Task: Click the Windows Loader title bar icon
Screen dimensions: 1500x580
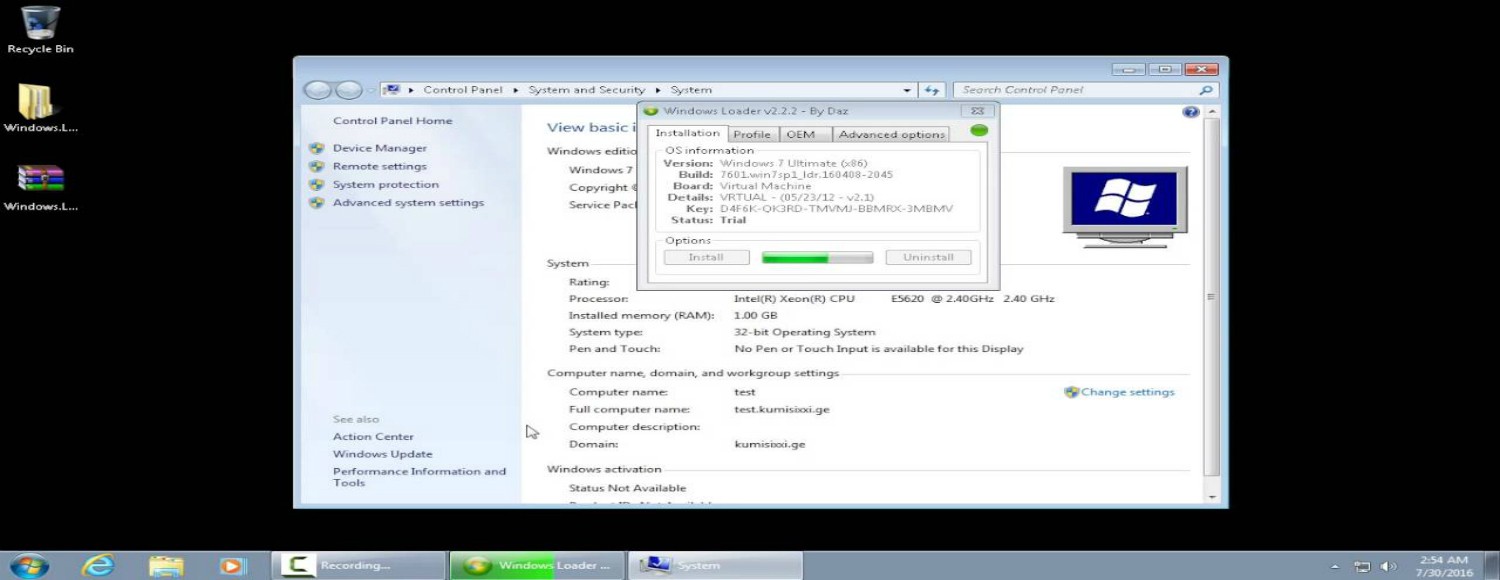Action: [x=651, y=111]
